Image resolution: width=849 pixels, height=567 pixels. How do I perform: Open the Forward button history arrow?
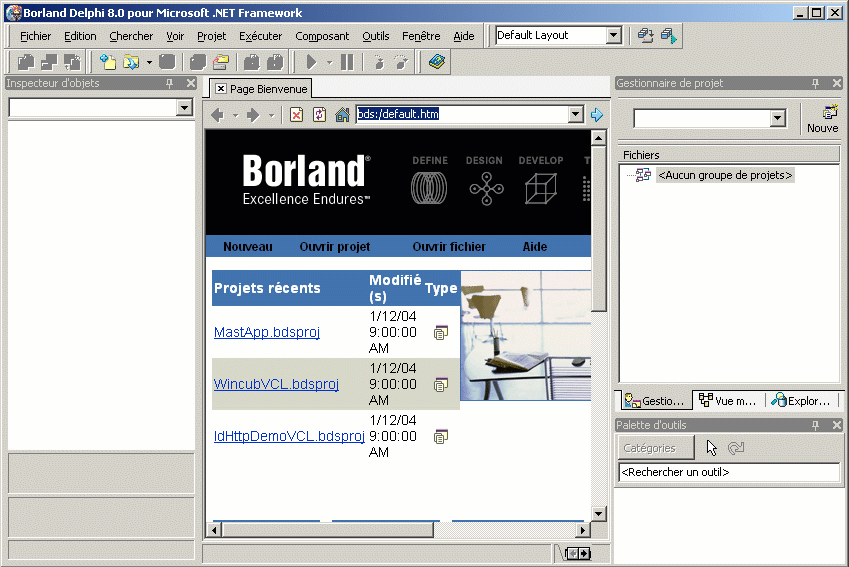[271, 115]
